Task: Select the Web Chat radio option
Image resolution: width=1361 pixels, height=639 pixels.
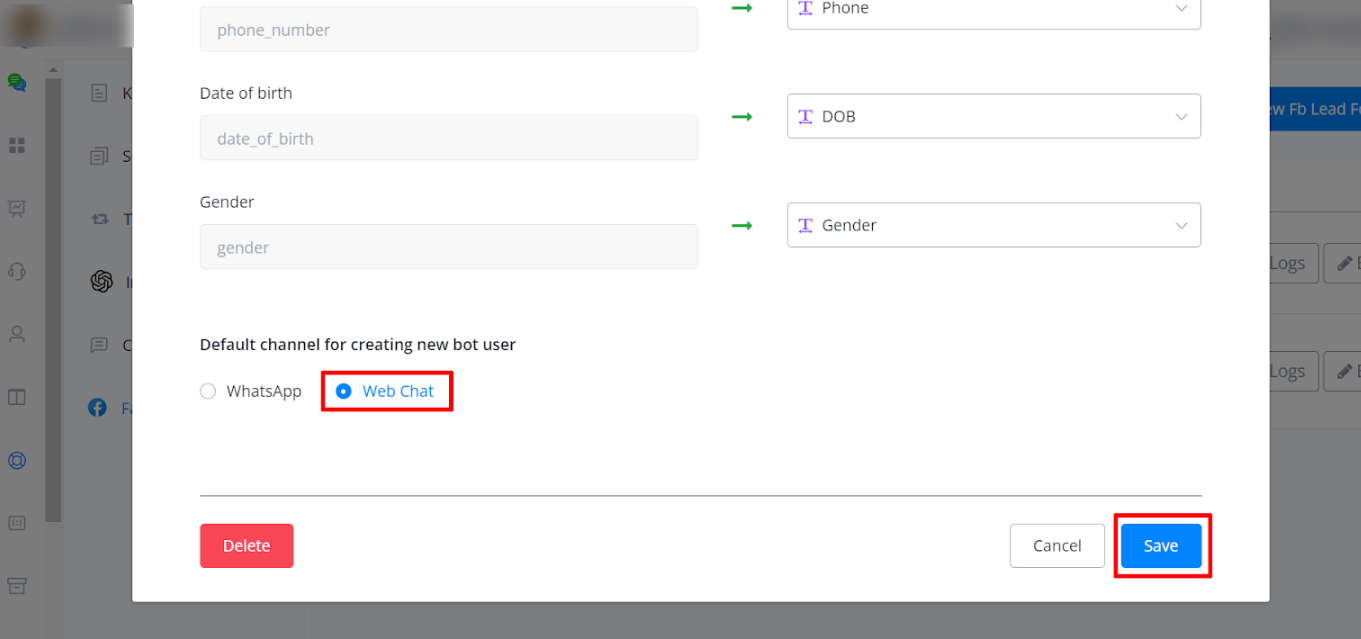Action: point(344,391)
